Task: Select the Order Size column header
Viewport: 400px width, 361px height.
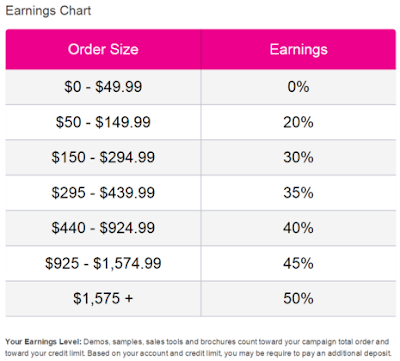Action: [103, 49]
